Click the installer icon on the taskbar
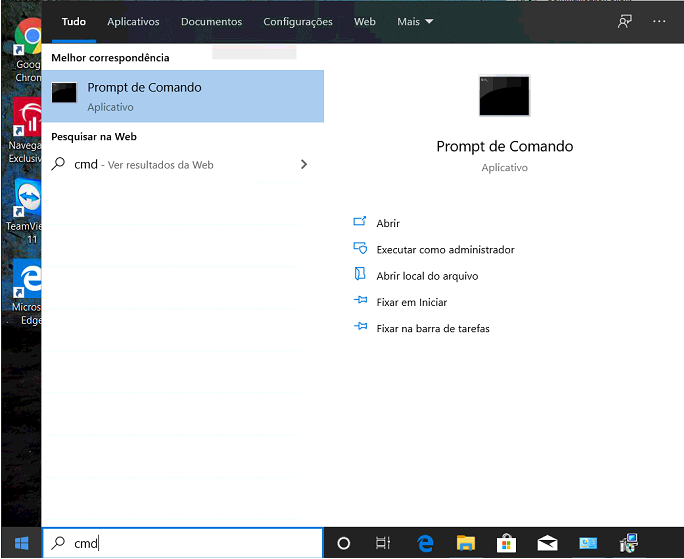Screen dimensions: 684x559 629,543
